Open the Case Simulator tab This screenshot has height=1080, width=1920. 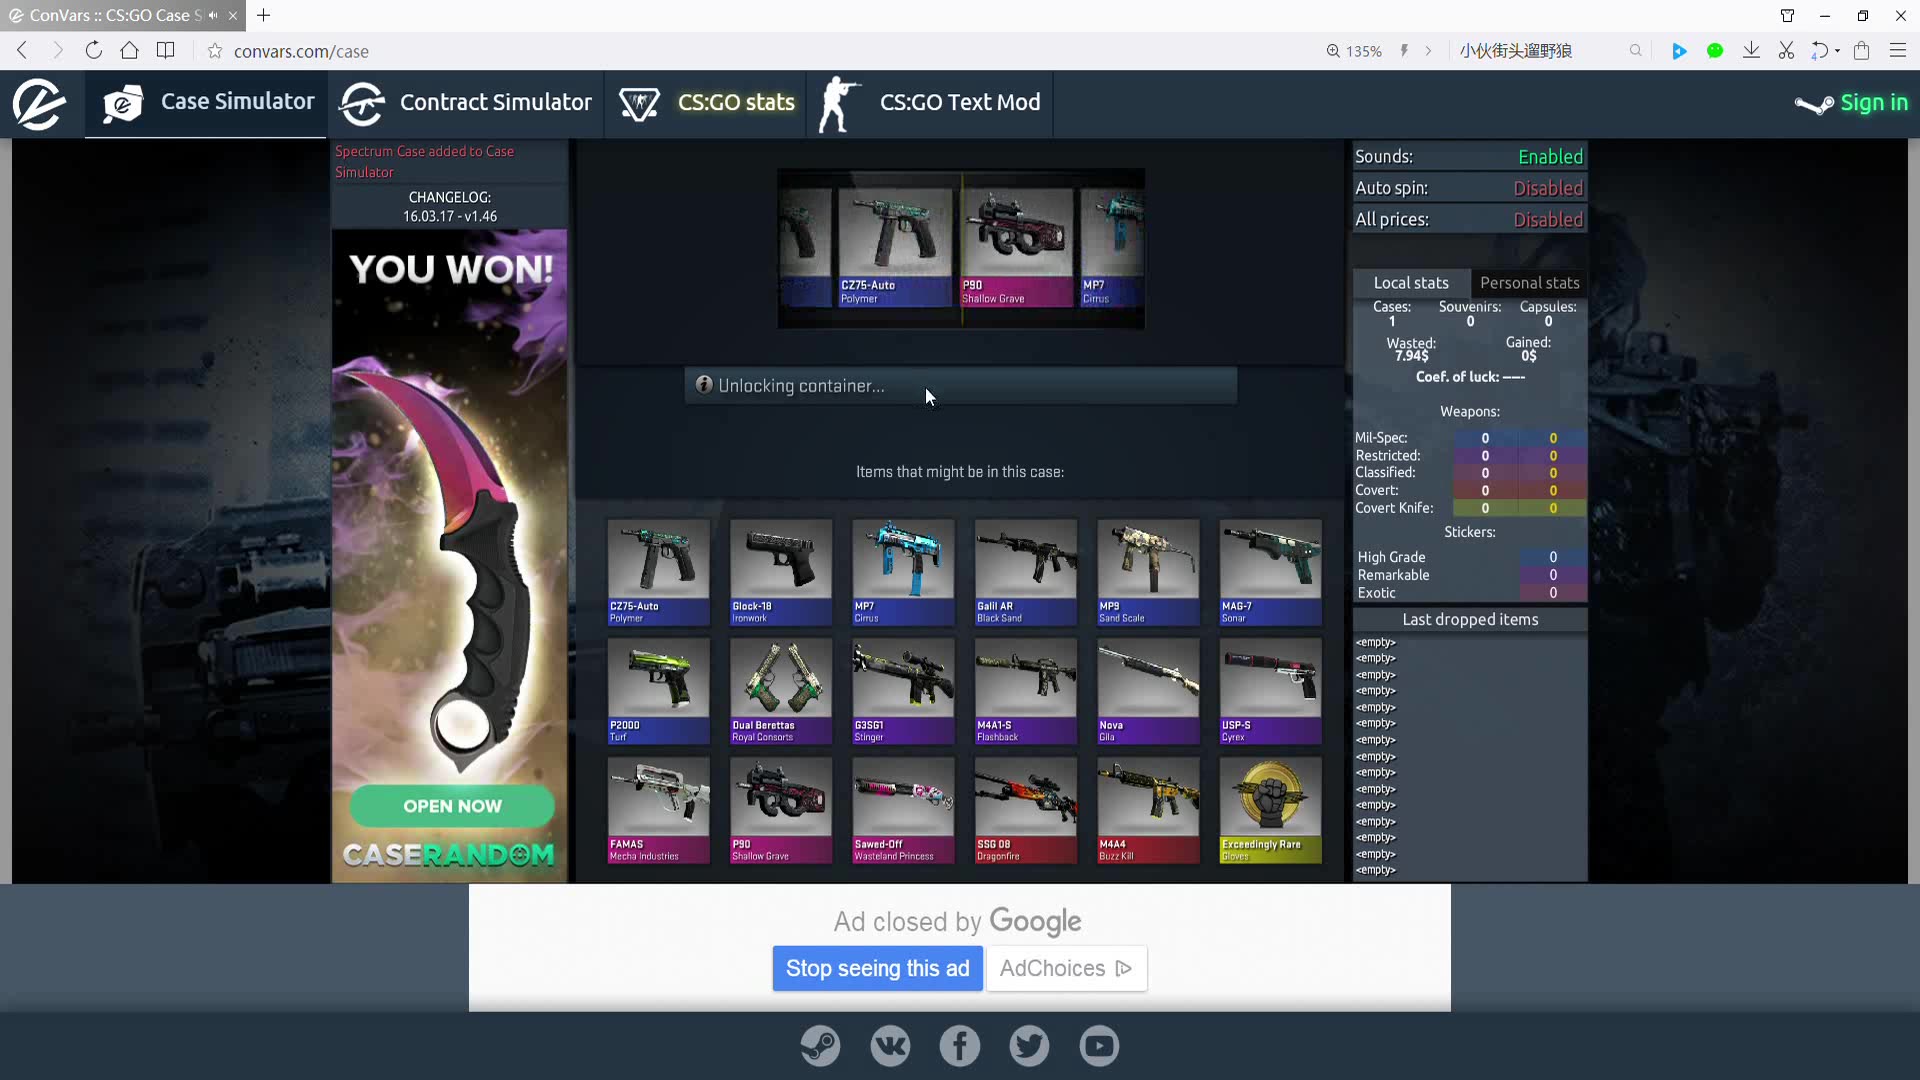[x=207, y=103]
